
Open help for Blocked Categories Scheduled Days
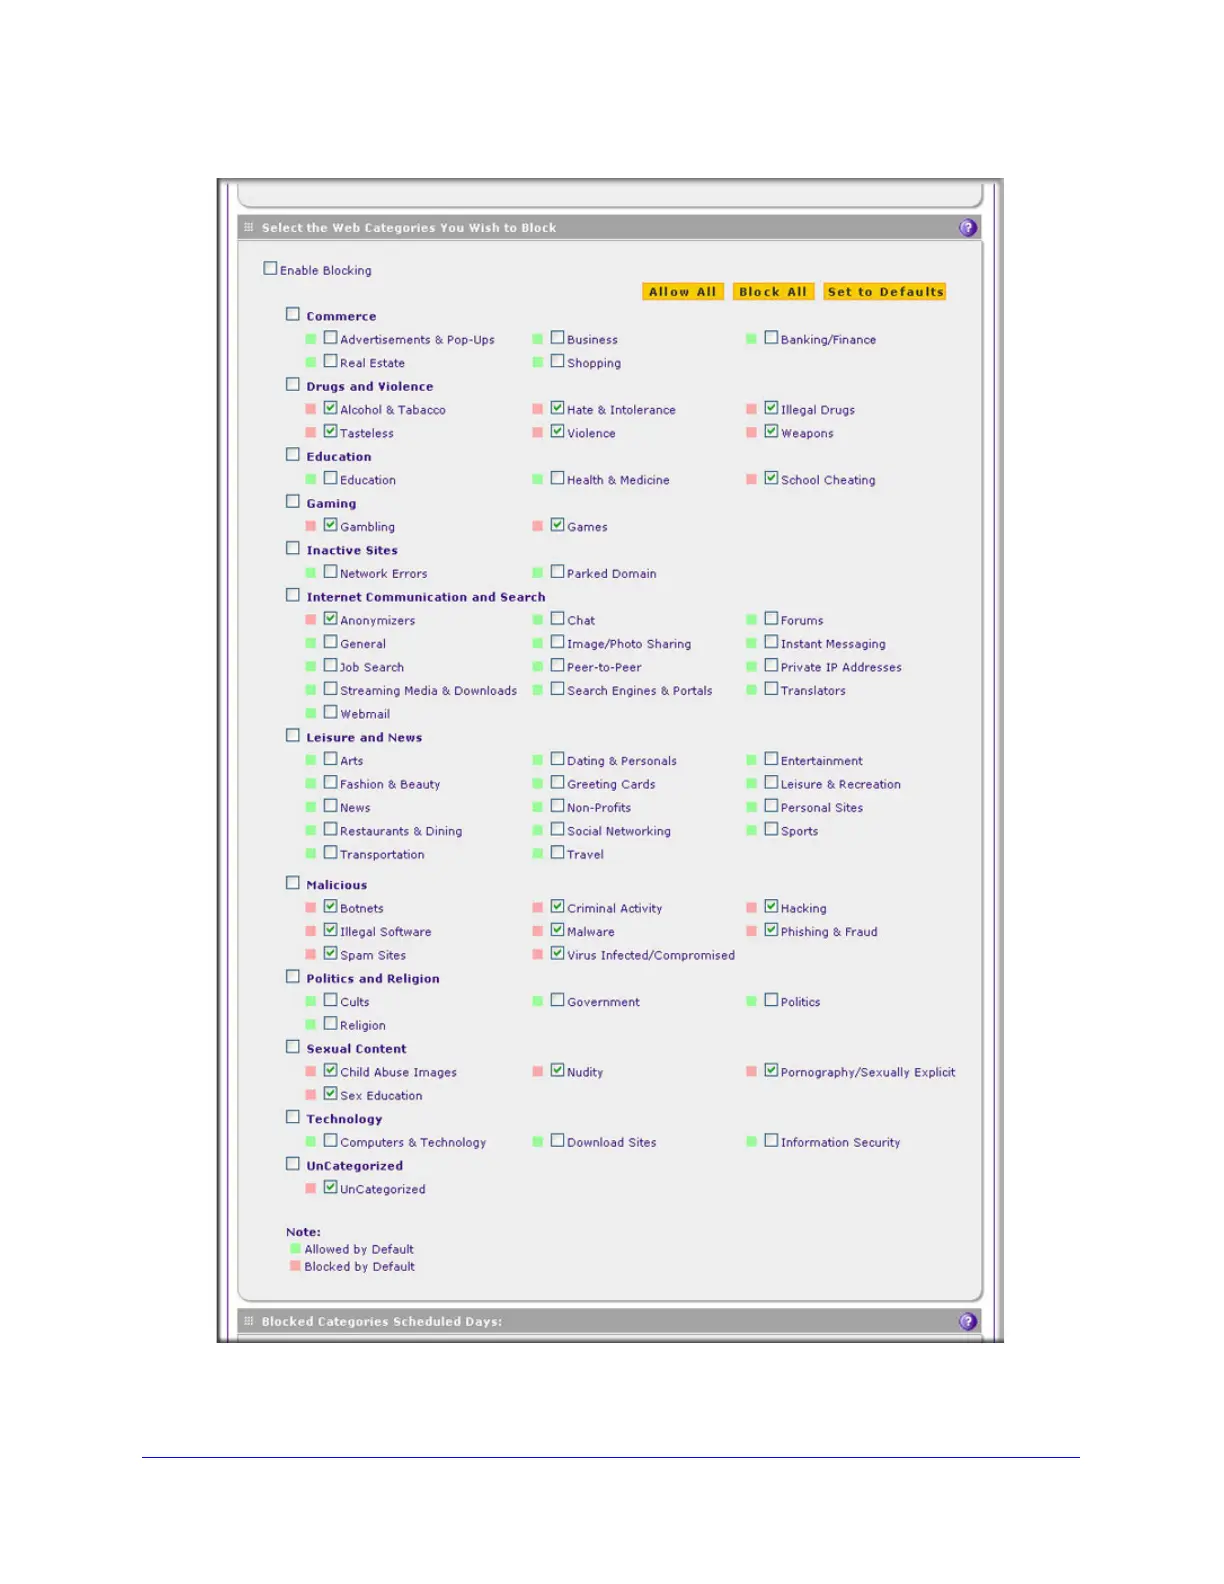click(967, 1322)
